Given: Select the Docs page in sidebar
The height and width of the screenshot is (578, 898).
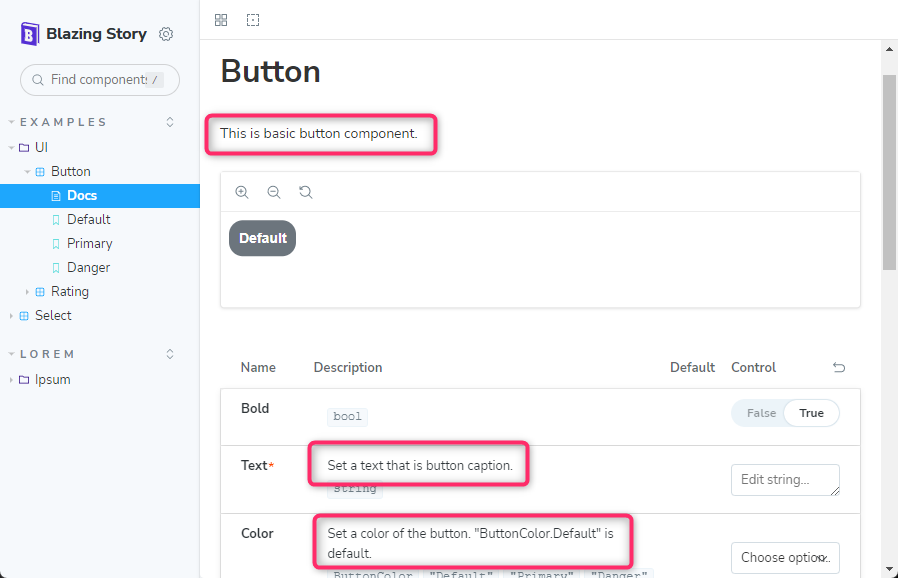Looking at the screenshot, I should point(100,196).
